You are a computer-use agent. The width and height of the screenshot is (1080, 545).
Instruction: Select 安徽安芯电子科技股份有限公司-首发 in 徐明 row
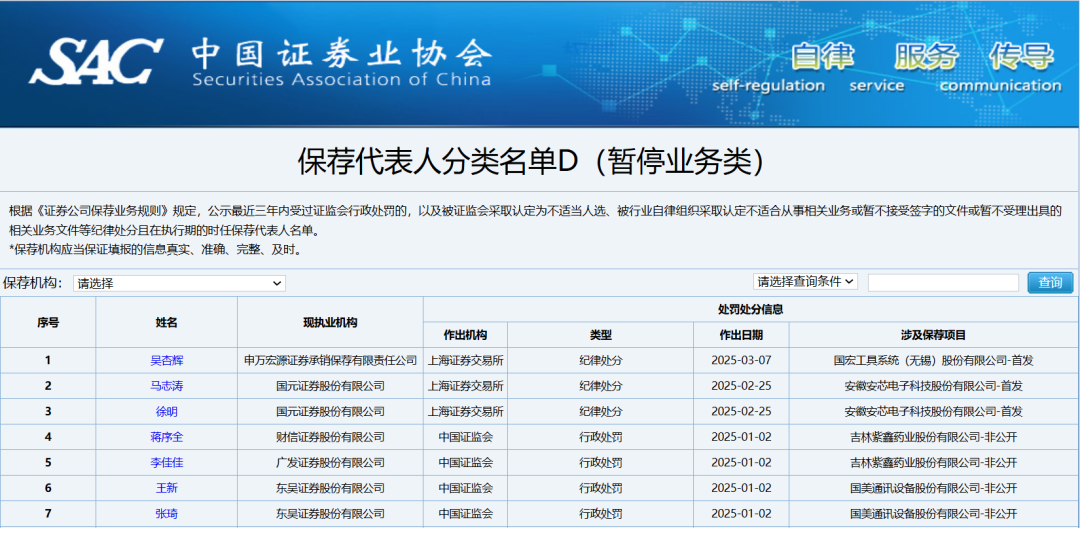(933, 411)
